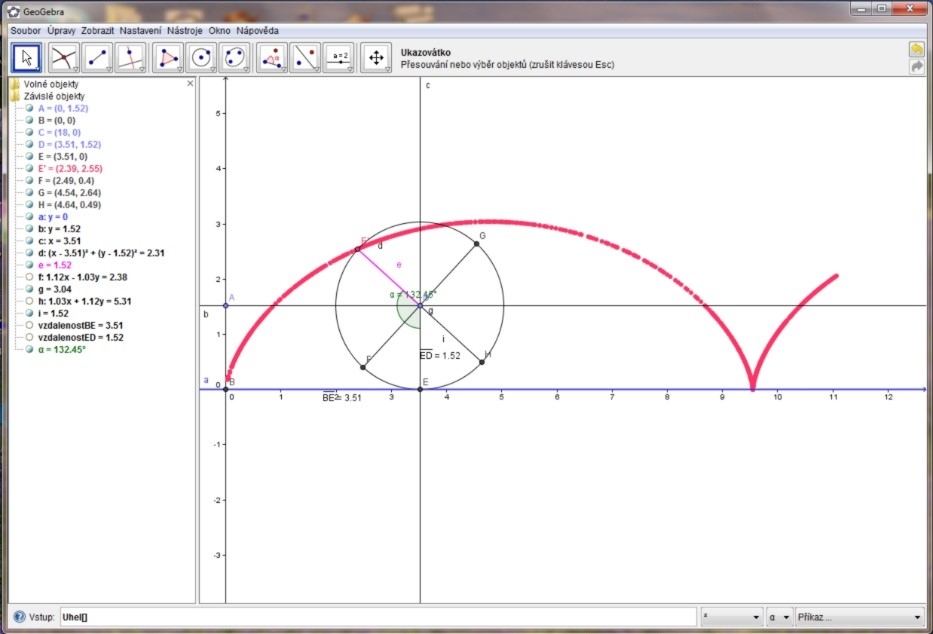Click the input help question mark button
The image size is (933, 634).
tap(18, 617)
